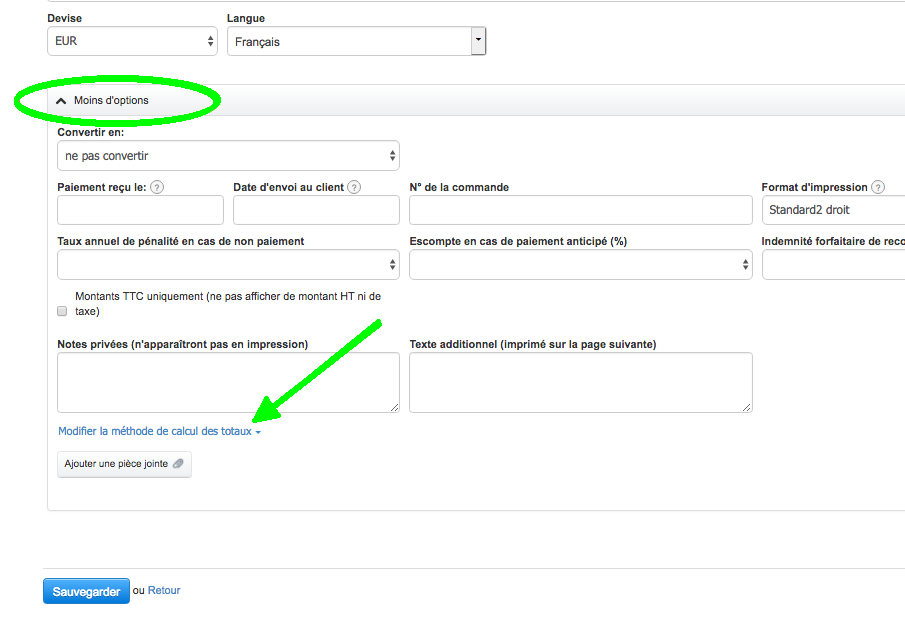Click the Texte additionnel text area
Image resolution: width=905 pixels, height=637 pixels.
[x=580, y=382]
